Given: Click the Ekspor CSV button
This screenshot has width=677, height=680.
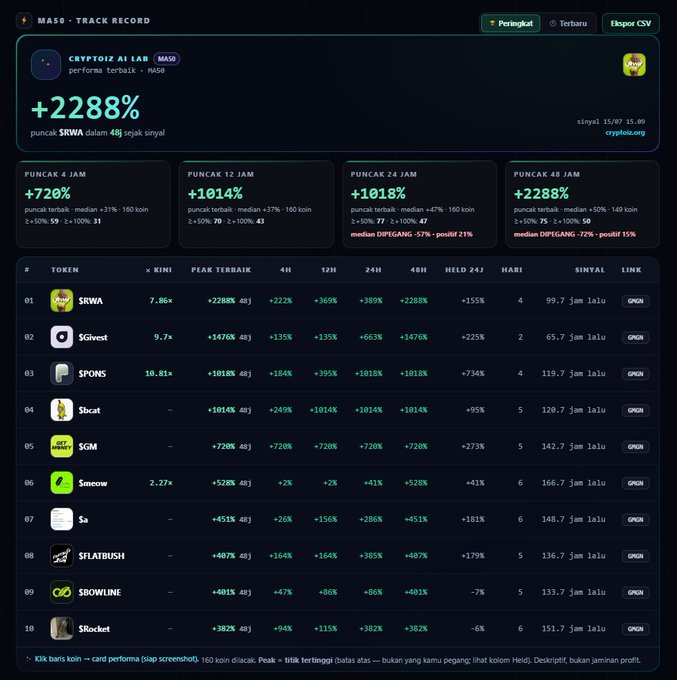Looking at the screenshot, I should click(x=631, y=23).
